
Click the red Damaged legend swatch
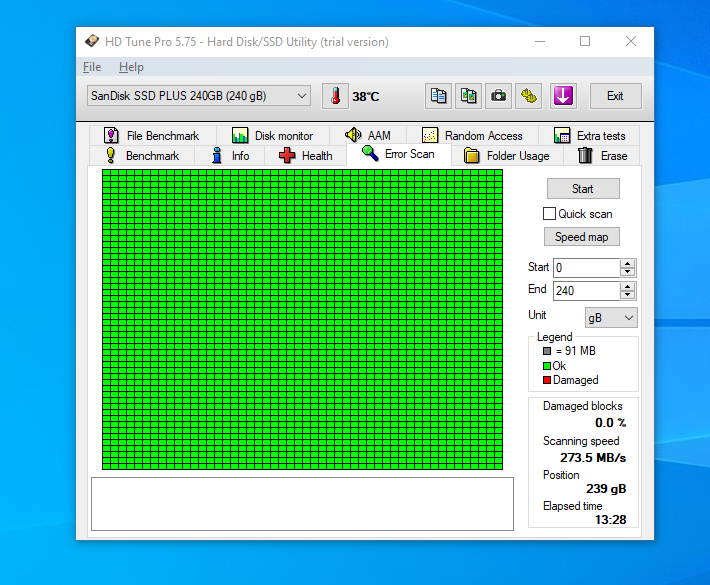[547, 380]
